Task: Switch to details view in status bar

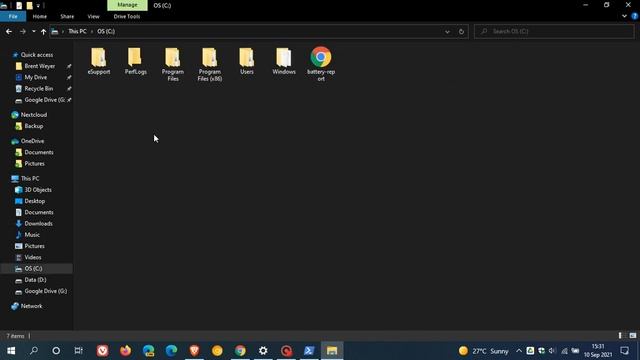Action: [x=620, y=336]
